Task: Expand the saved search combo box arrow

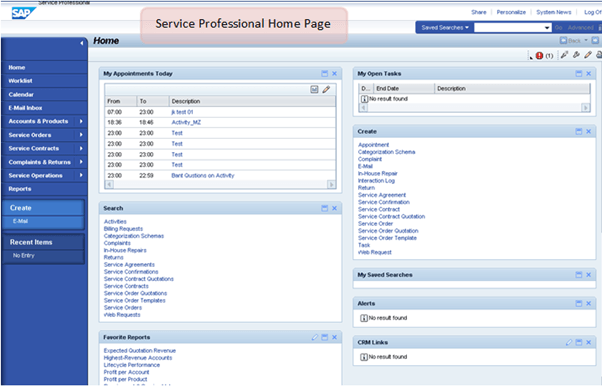Action: [547, 28]
